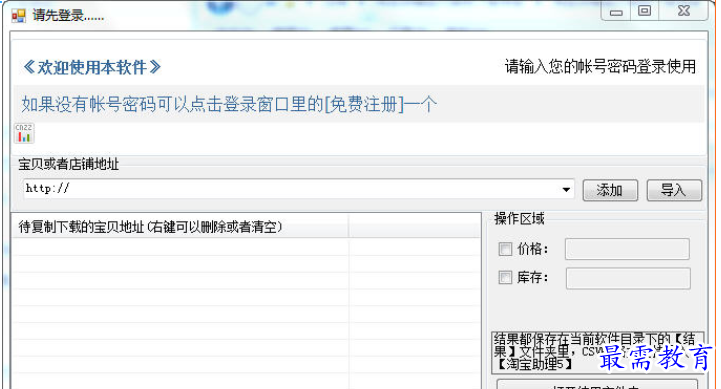The image size is (721, 389).
Task: Close the 请先登录 window
Action: [x=684, y=11]
